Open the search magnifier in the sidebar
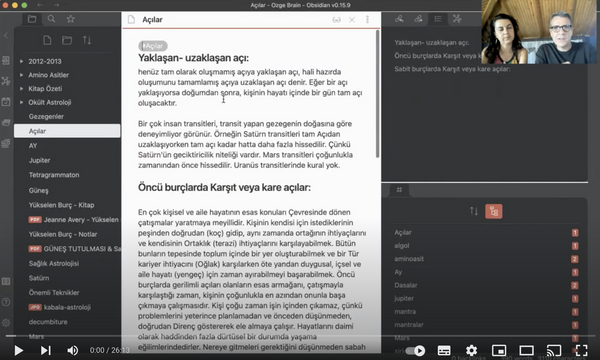This screenshot has width=600, height=360. (x=51, y=19)
